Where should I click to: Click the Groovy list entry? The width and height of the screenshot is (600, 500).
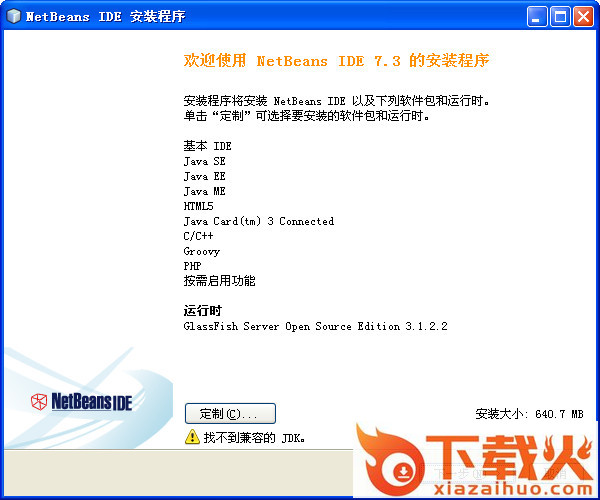202,251
